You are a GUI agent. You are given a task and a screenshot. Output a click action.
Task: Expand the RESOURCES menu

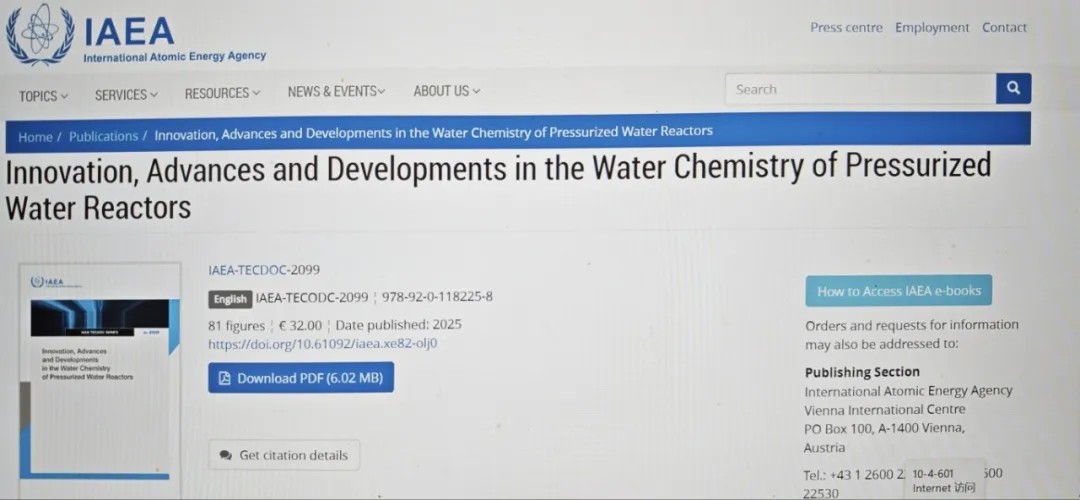[222, 93]
